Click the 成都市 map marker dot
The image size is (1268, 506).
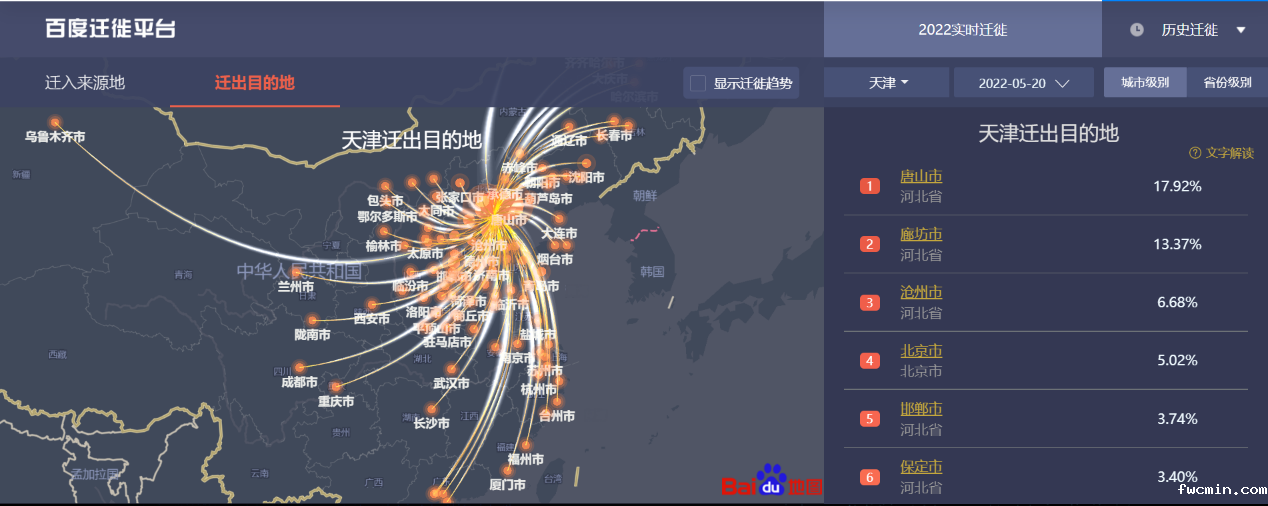pos(299,367)
